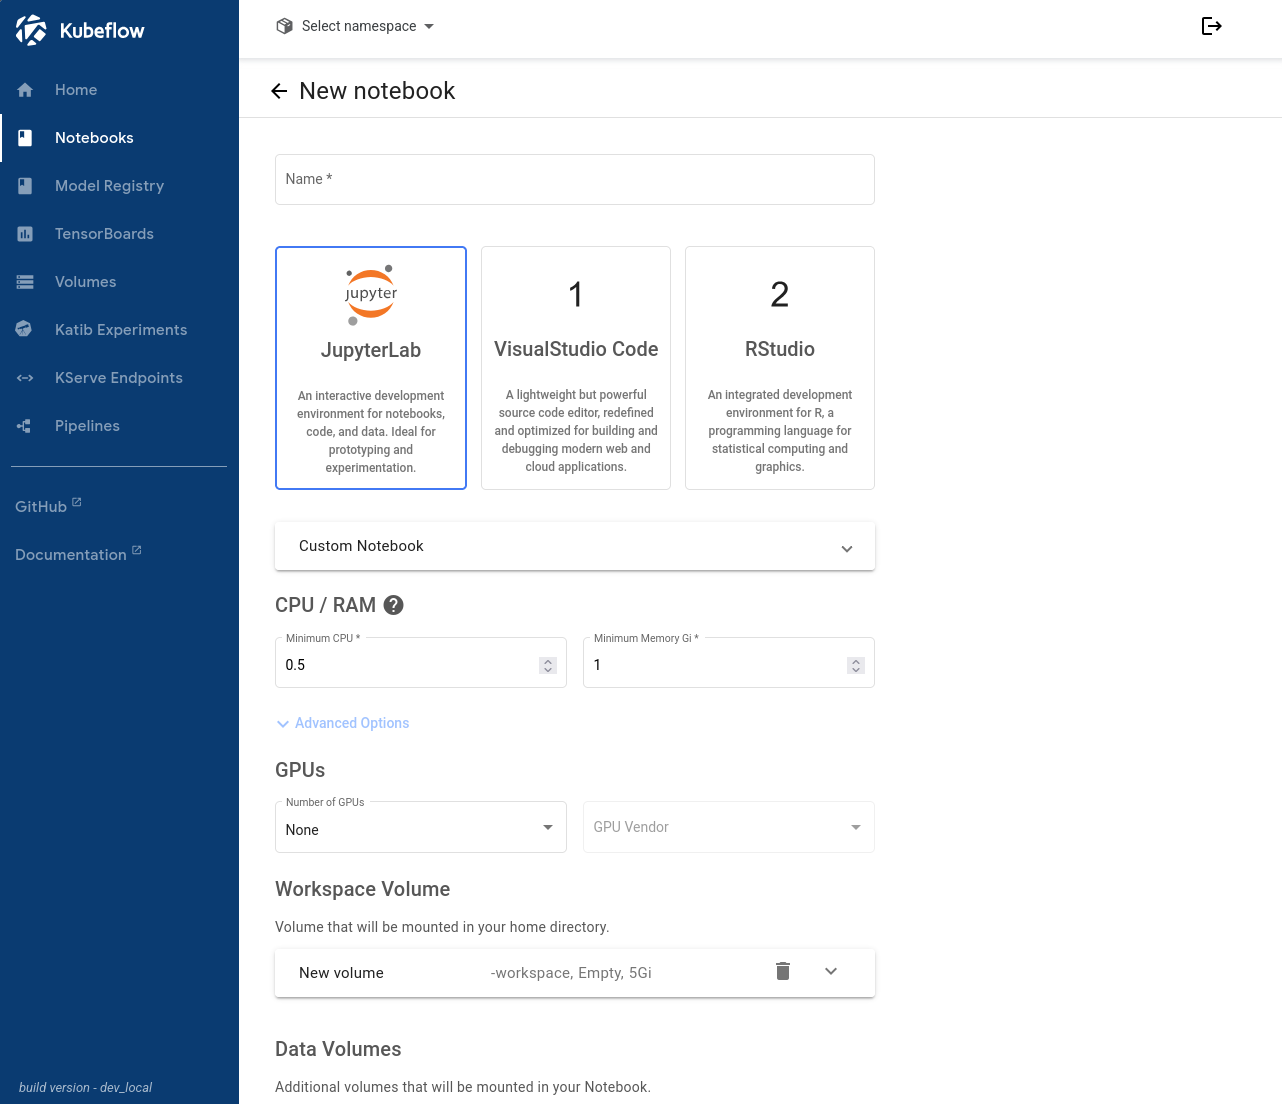Open the Number of GPUs dropdown
The image size is (1282, 1104).
[x=421, y=828]
